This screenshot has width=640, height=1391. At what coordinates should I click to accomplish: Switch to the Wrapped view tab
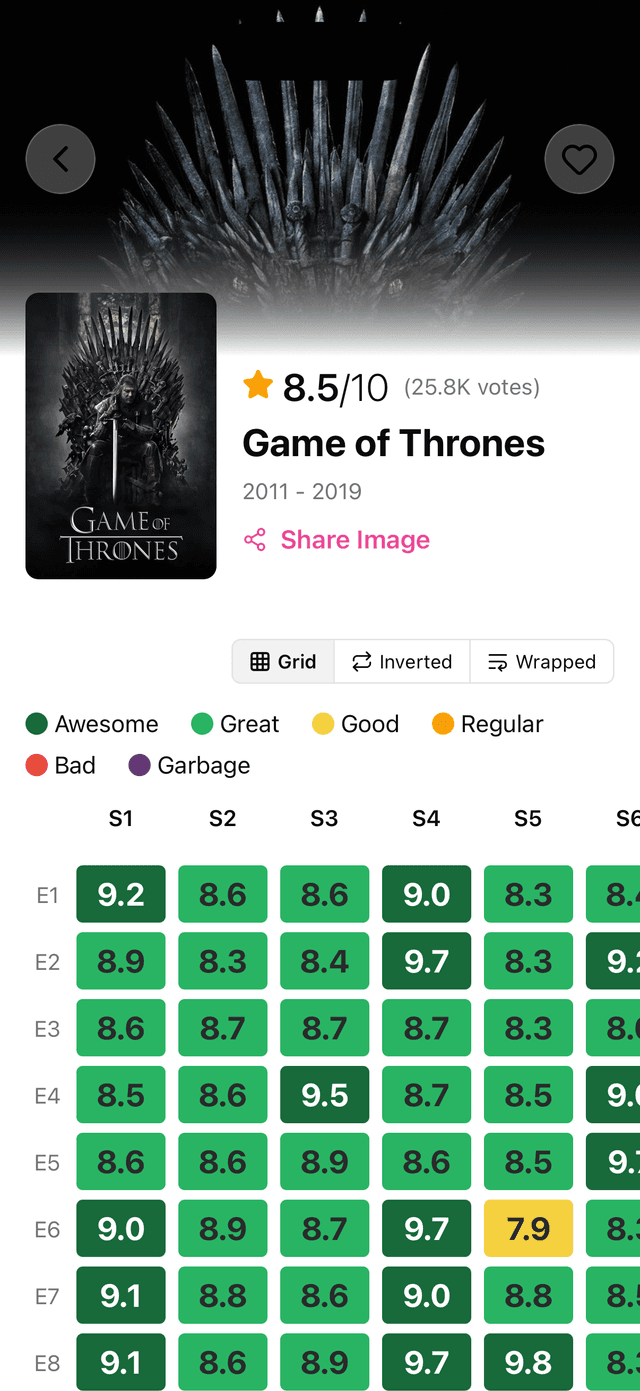541,661
